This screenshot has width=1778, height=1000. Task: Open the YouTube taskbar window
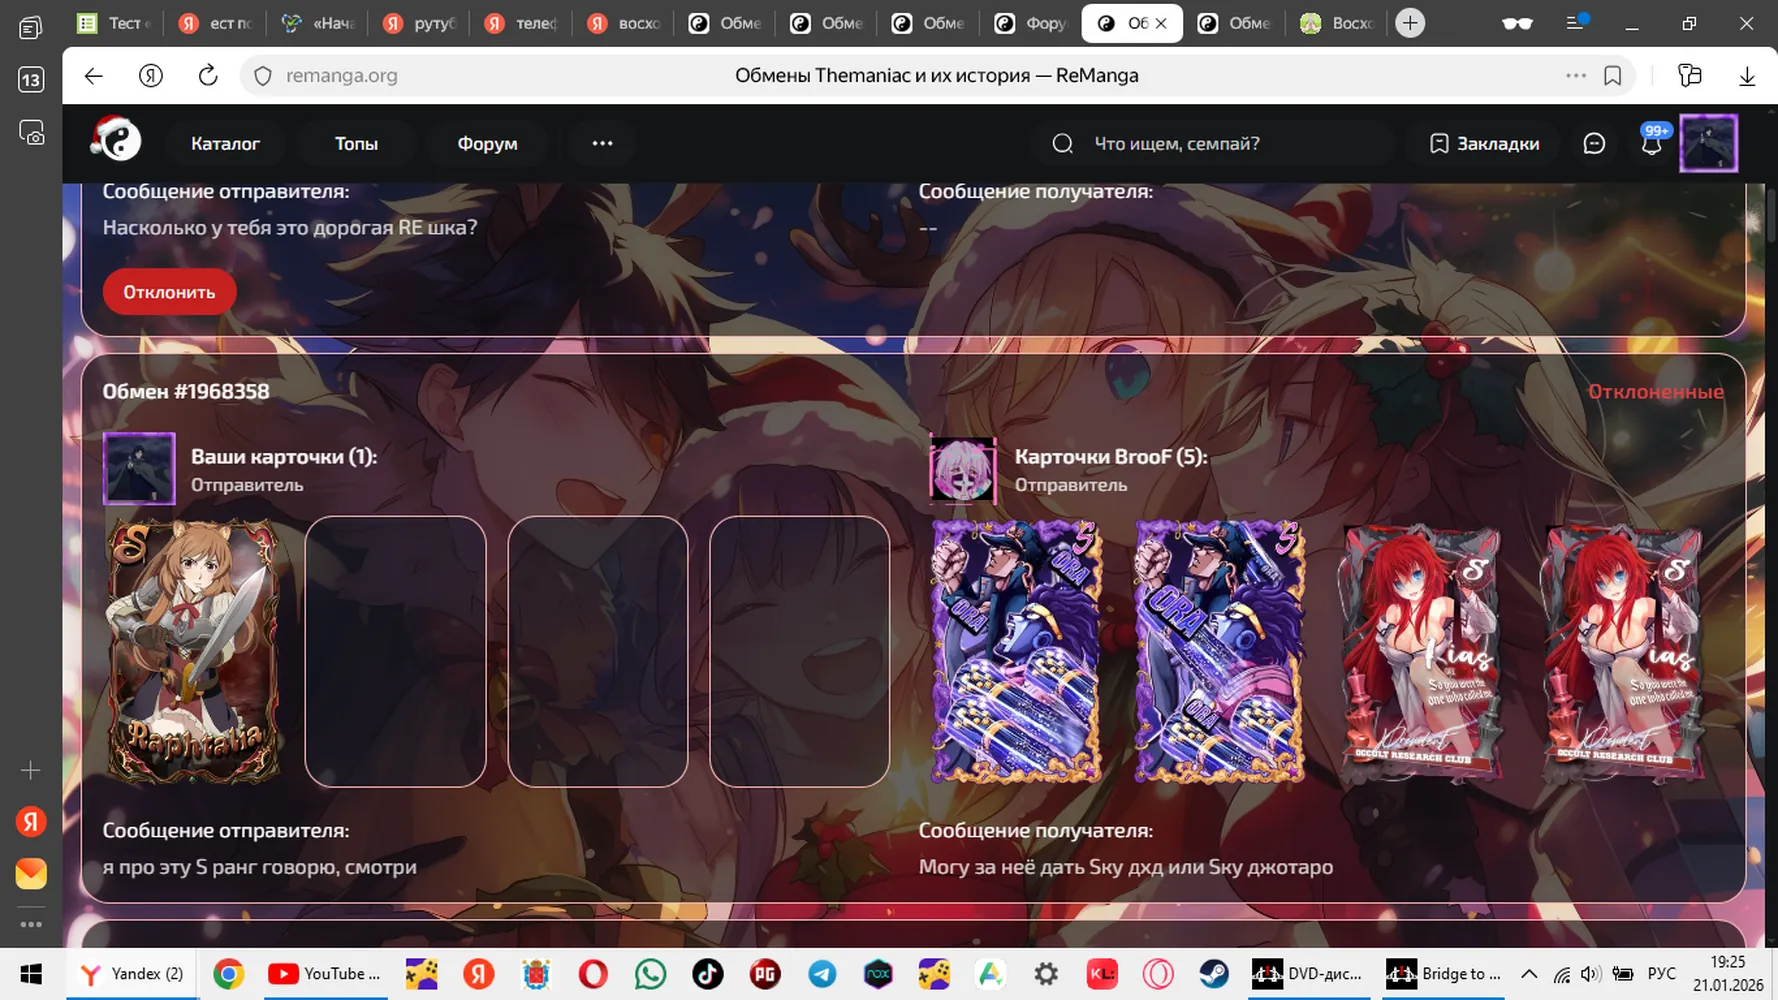pyautogui.click(x=324, y=974)
